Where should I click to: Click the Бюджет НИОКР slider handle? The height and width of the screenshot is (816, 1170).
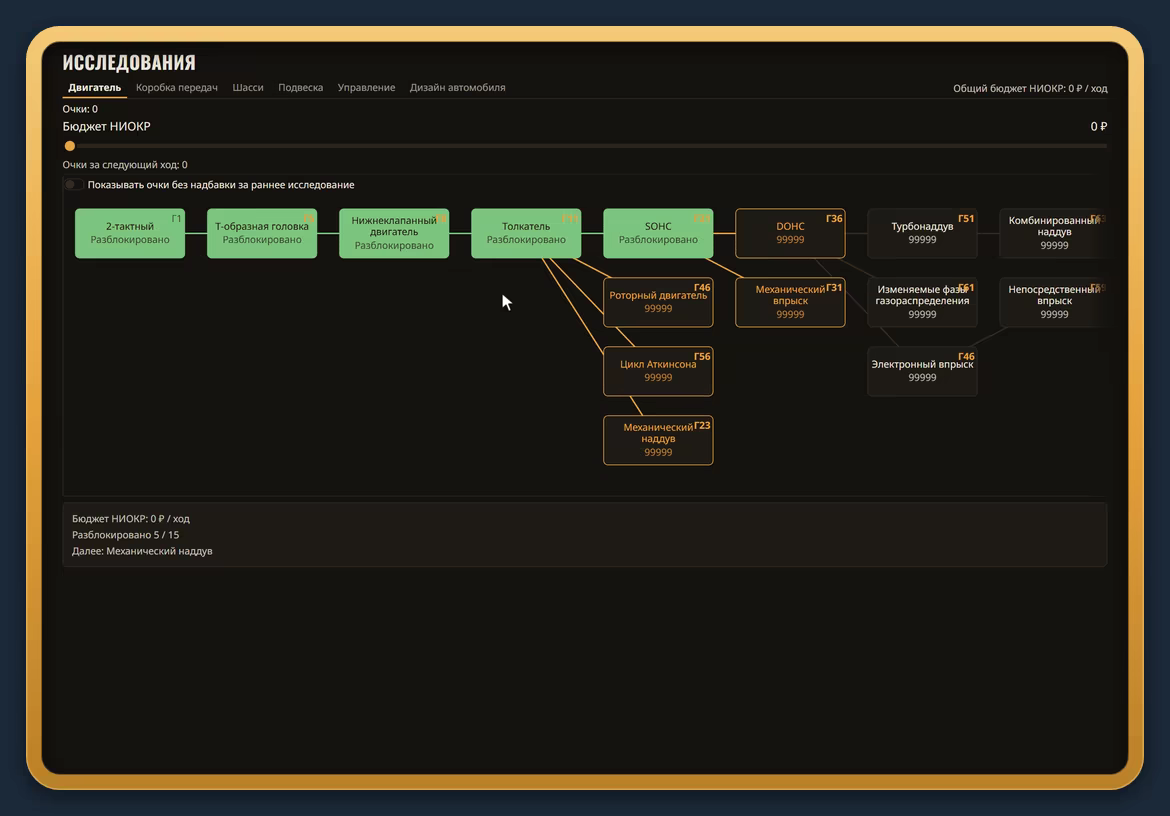click(x=69, y=146)
